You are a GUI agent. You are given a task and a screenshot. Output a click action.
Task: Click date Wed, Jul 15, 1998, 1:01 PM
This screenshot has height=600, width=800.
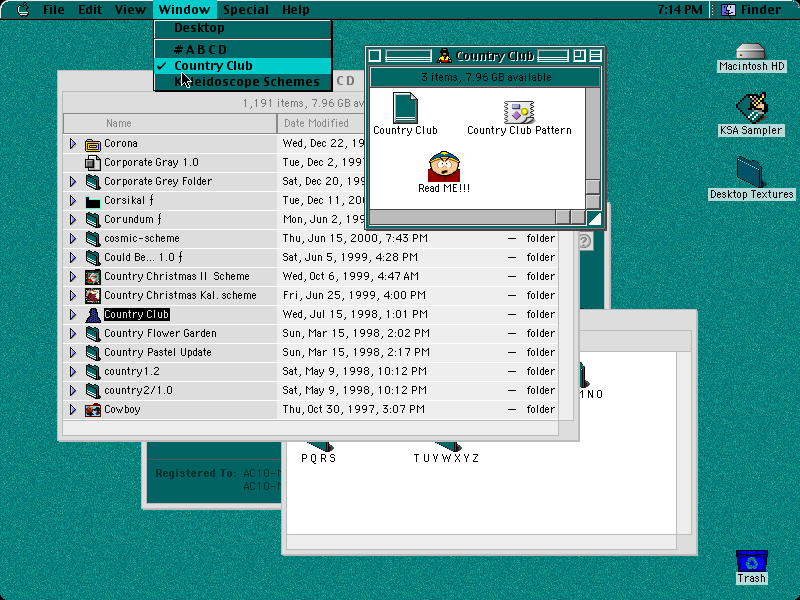pos(355,314)
